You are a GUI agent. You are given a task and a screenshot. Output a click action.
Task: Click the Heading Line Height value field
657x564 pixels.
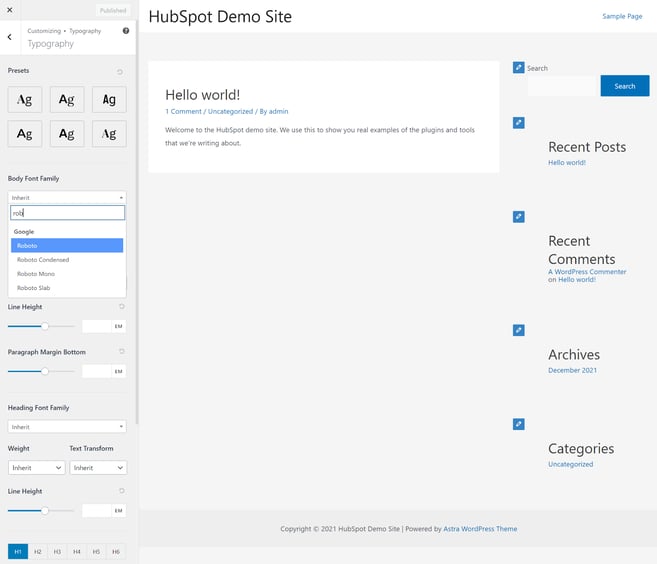point(97,510)
